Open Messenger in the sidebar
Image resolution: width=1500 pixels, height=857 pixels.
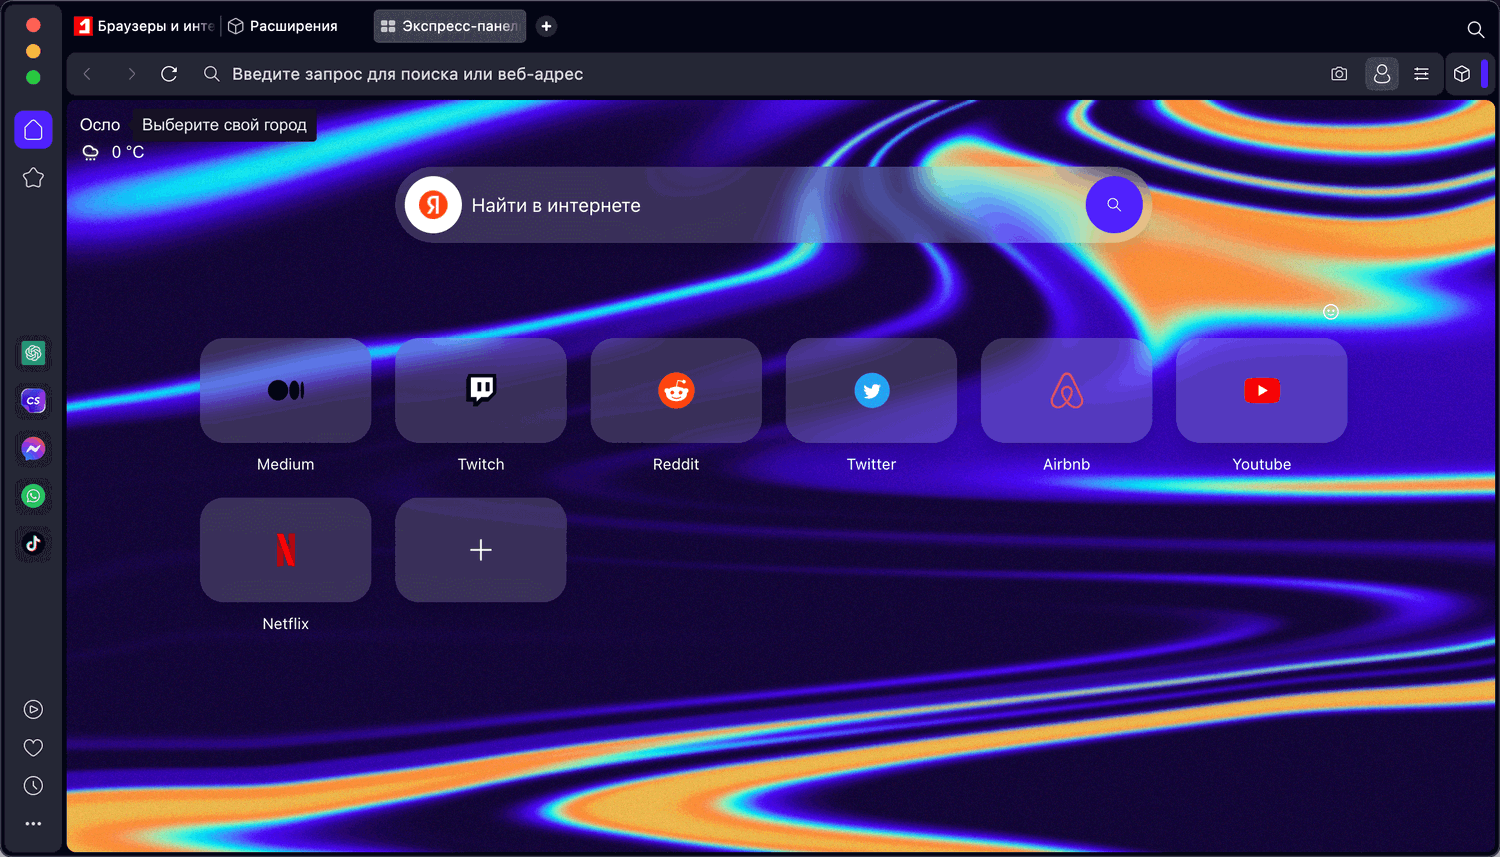[33, 449]
